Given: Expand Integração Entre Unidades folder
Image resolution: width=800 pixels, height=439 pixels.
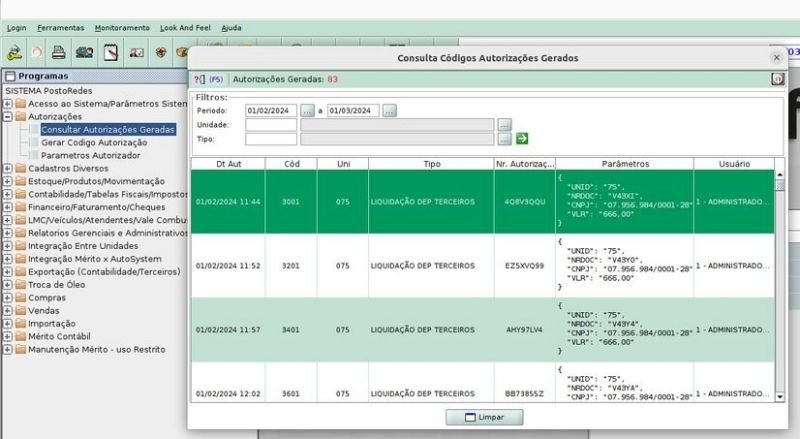Looking at the screenshot, I should [8, 246].
